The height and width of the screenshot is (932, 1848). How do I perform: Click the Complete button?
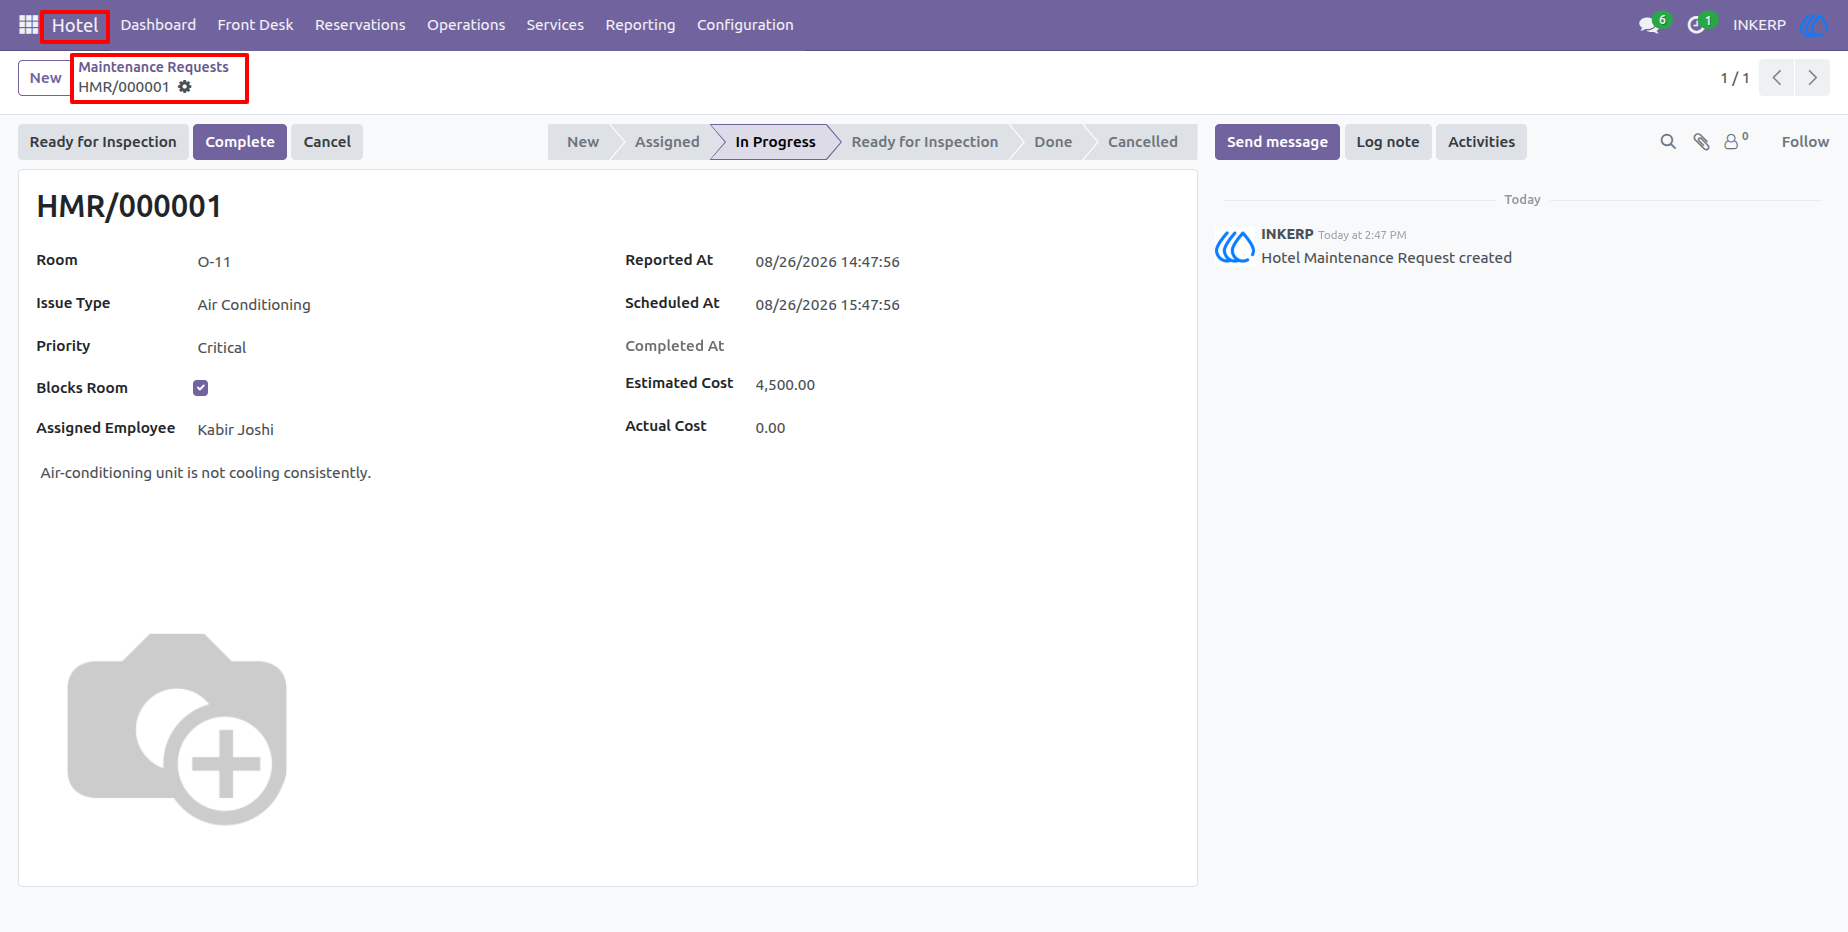point(240,142)
